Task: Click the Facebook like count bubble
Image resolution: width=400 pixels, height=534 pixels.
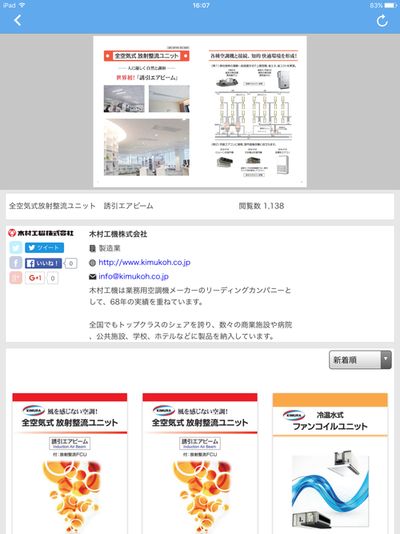Action: coord(71,263)
